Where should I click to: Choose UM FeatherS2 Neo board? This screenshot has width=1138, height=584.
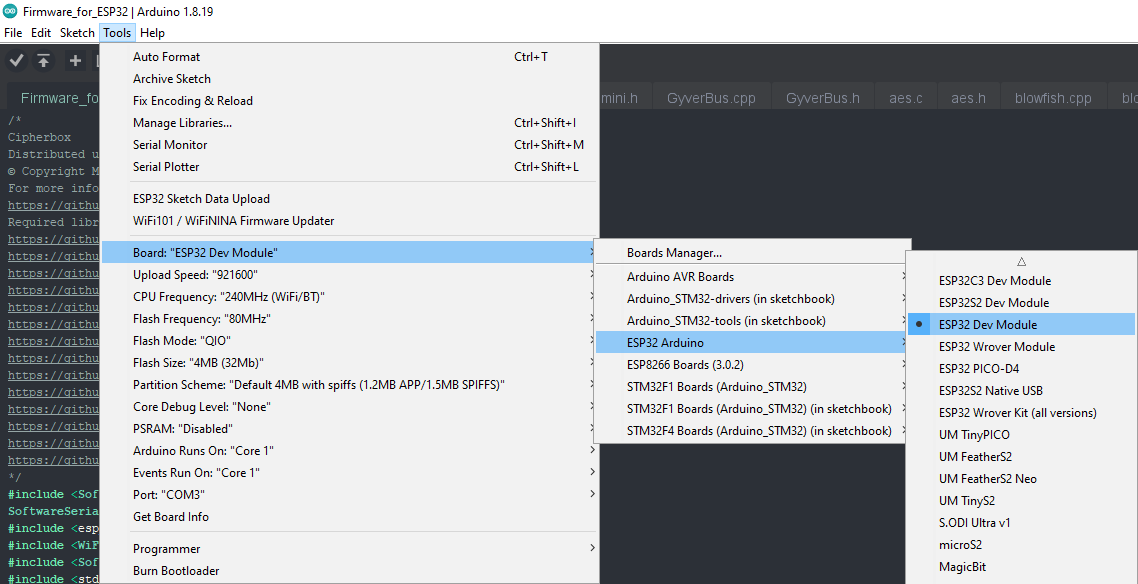point(1021,479)
